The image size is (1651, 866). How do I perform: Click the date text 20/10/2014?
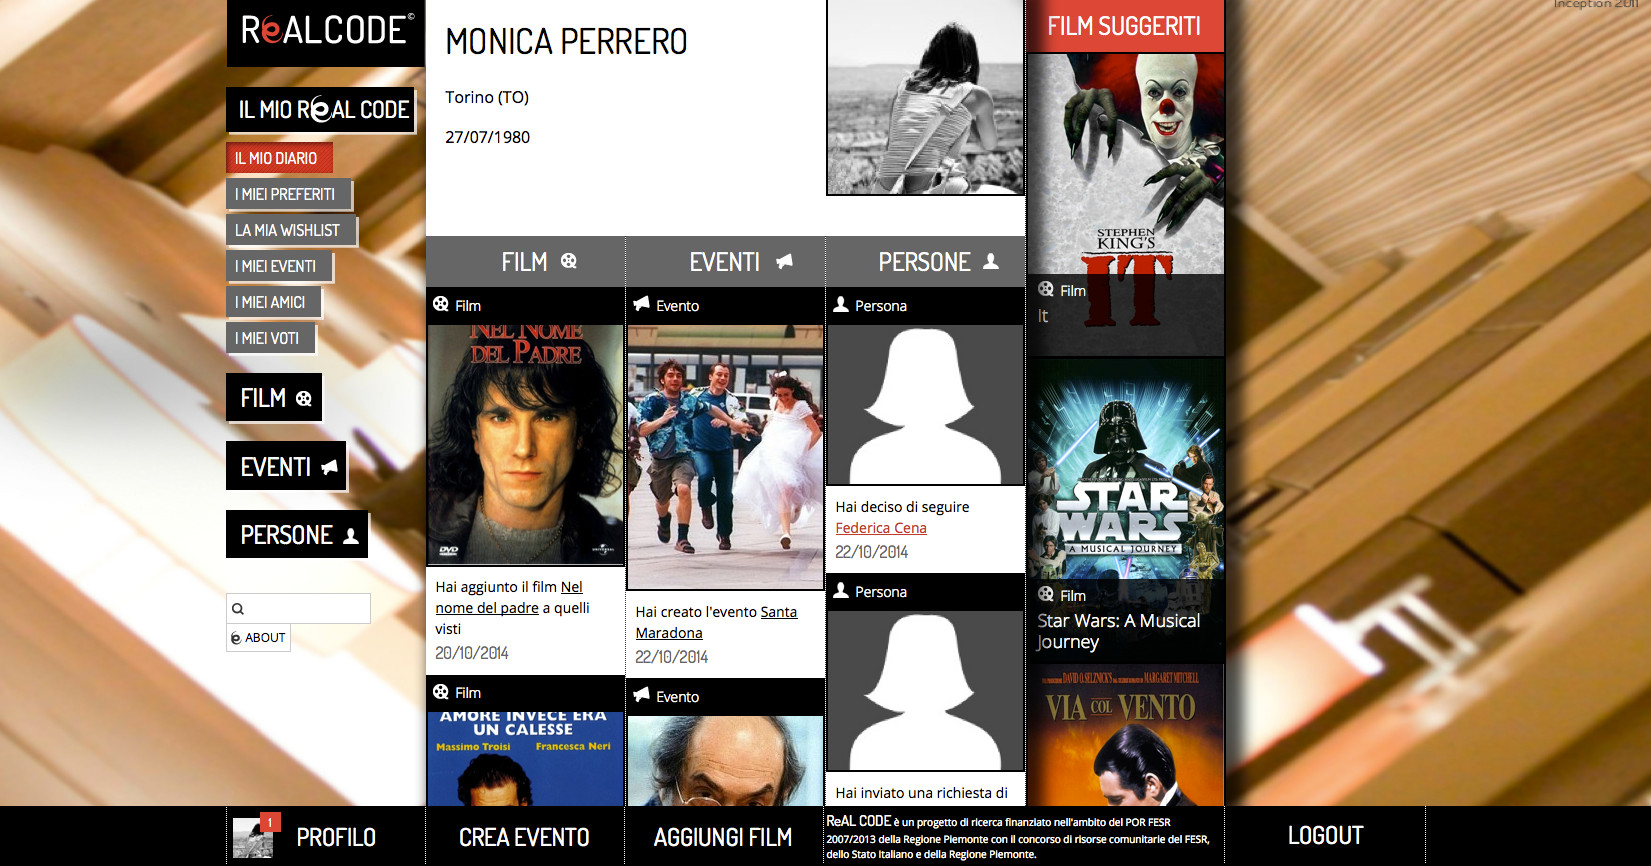(x=472, y=653)
